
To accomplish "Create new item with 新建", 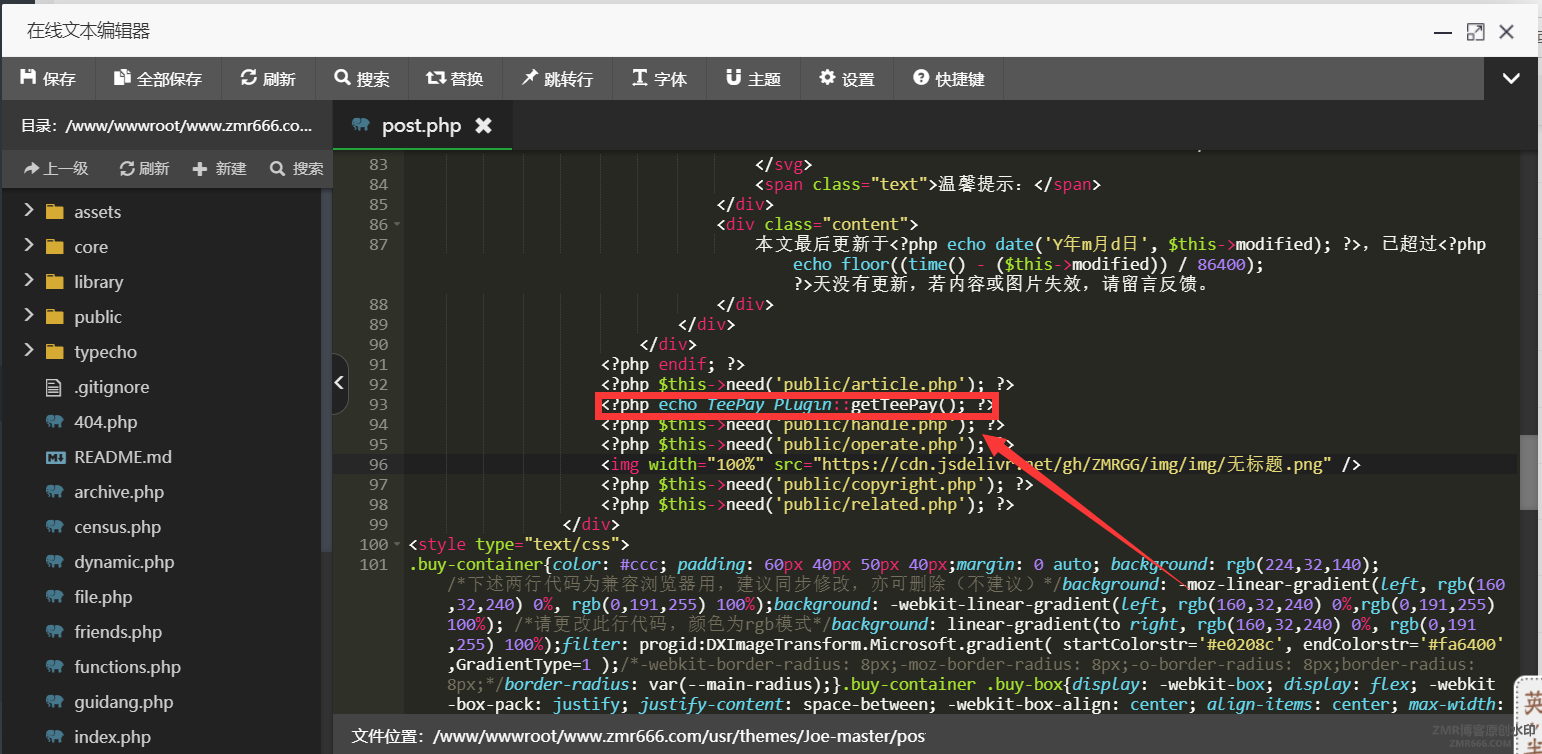I will (x=220, y=168).
